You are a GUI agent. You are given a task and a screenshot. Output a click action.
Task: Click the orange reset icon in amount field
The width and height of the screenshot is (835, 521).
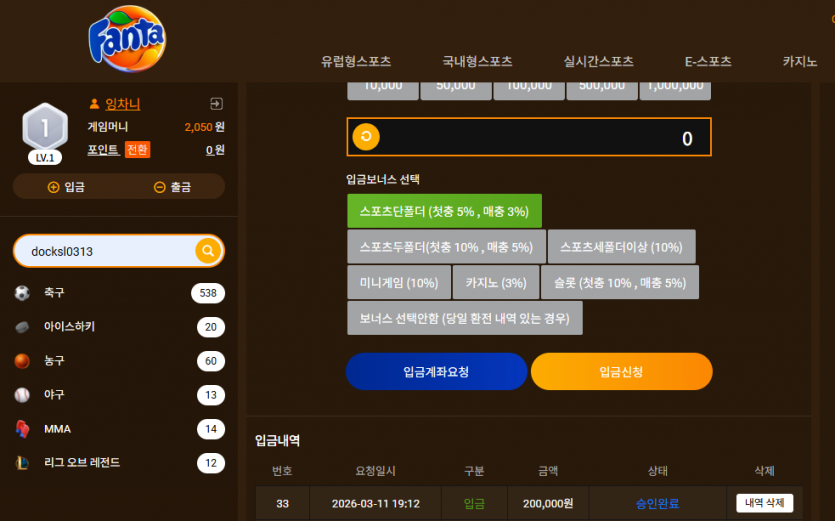pyautogui.click(x=366, y=137)
